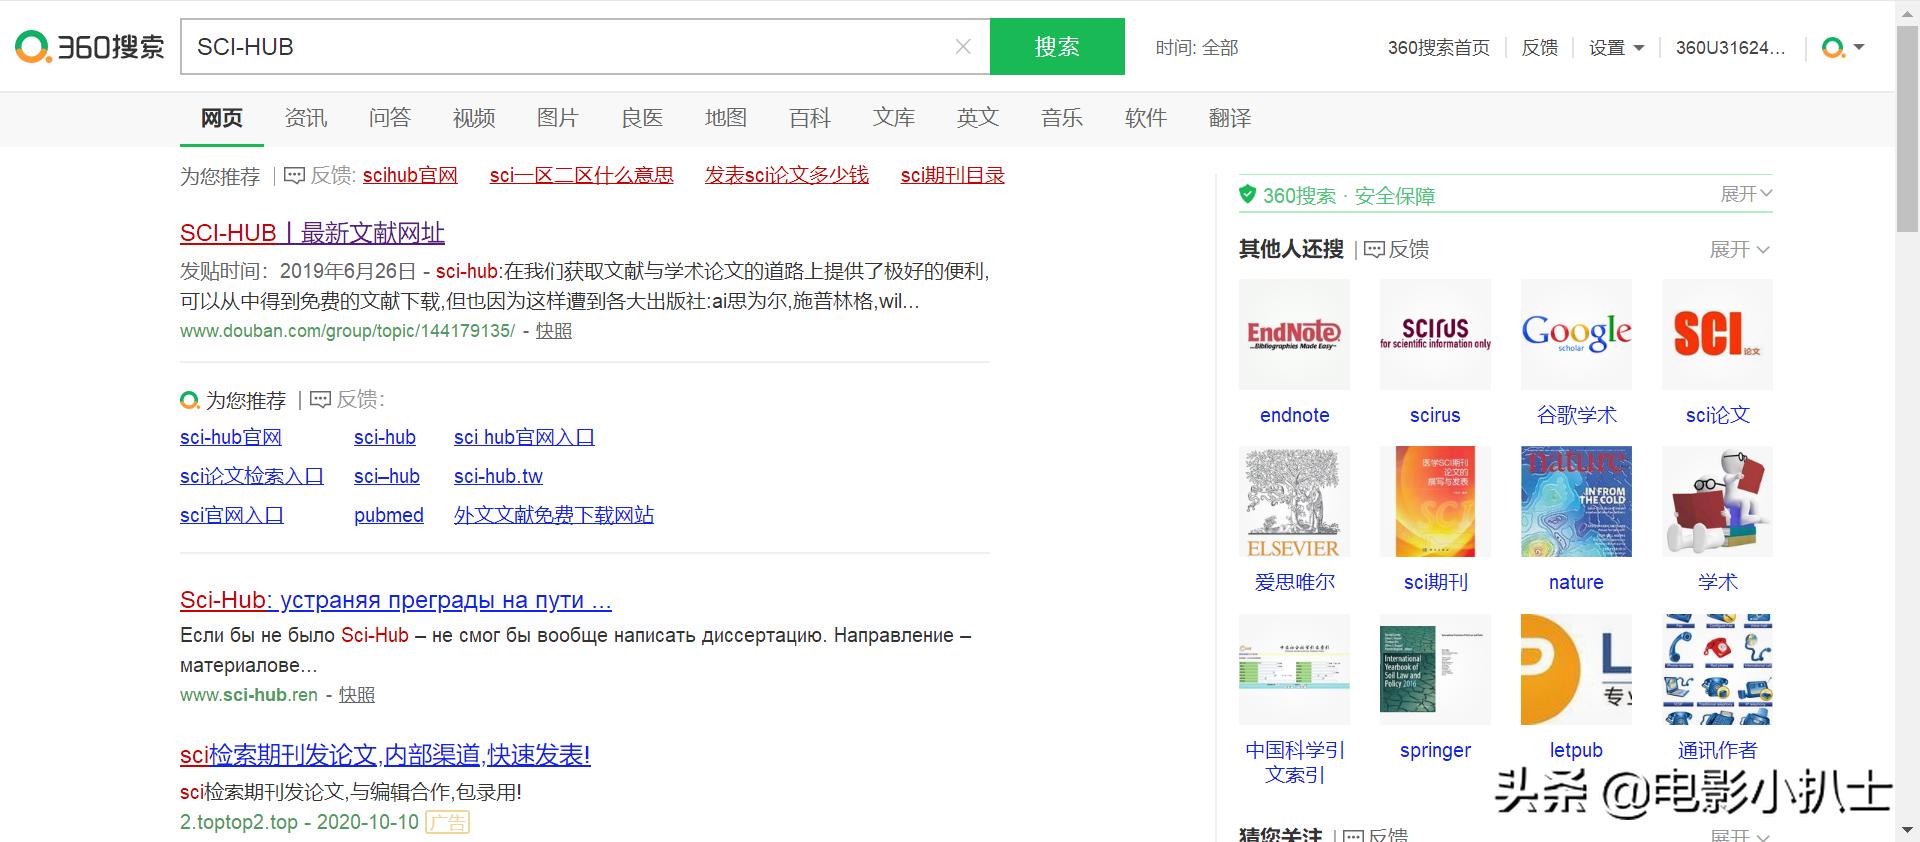Open the 时间: 全部 time filter
This screenshot has height=842, width=1920.
click(x=1197, y=47)
